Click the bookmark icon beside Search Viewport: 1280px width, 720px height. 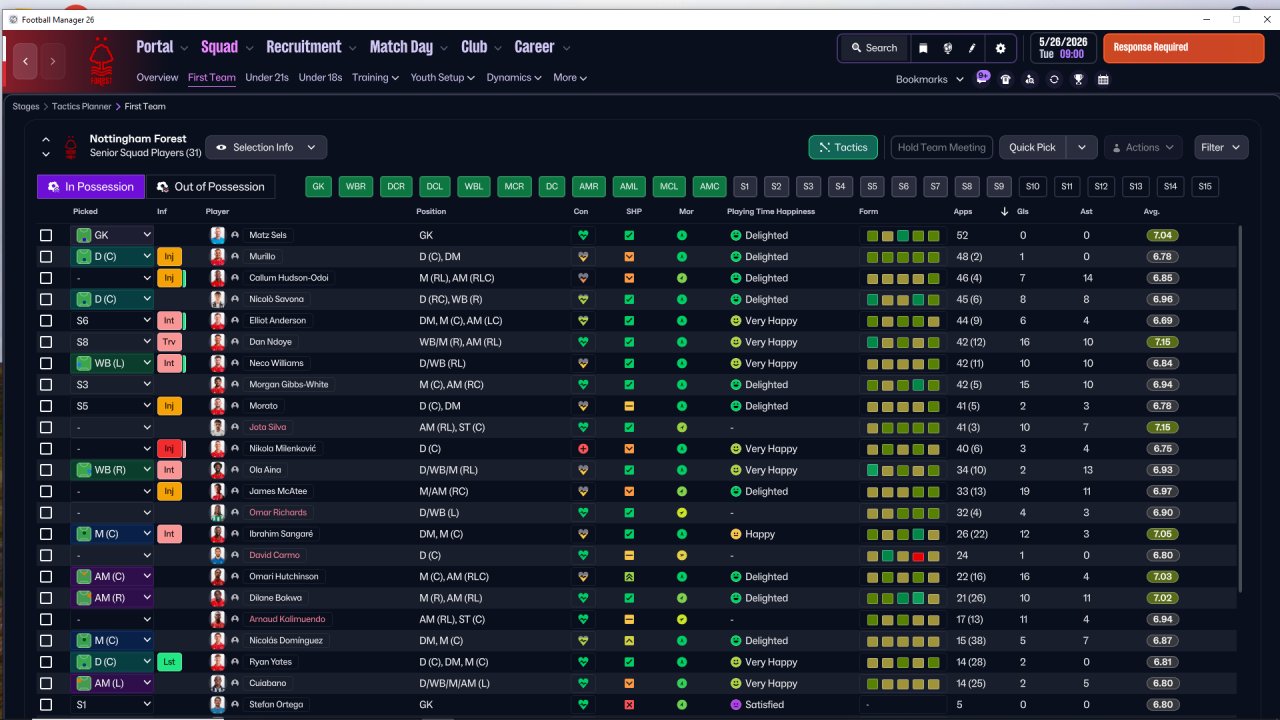[923, 48]
